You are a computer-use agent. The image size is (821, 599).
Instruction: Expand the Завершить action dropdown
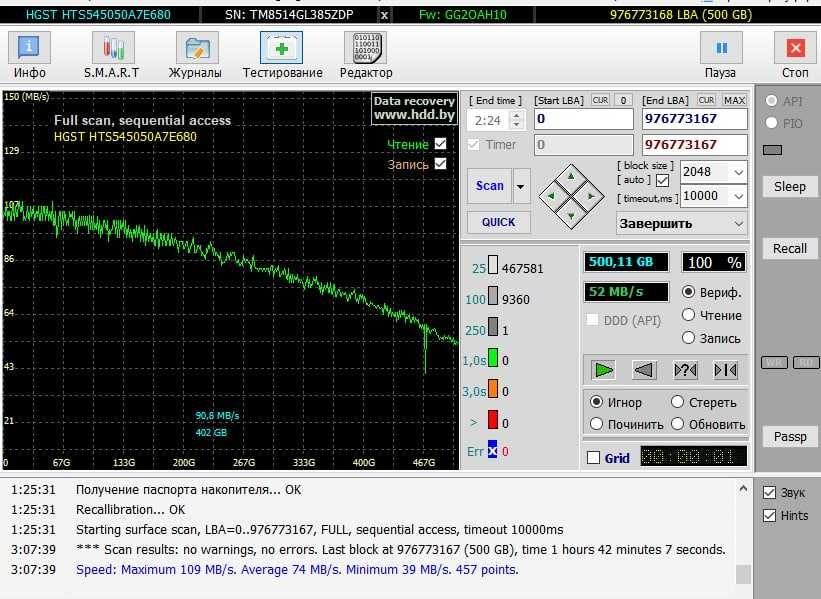(738, 224)
